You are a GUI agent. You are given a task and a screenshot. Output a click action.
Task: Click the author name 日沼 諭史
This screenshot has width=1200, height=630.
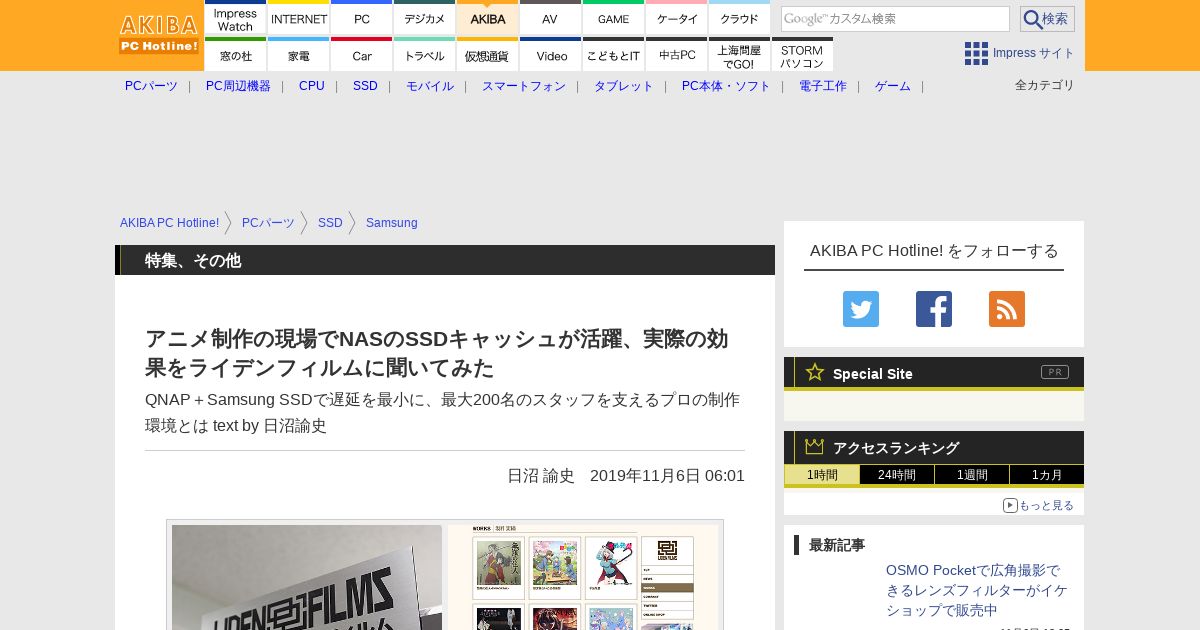click(x=541, y=476)
